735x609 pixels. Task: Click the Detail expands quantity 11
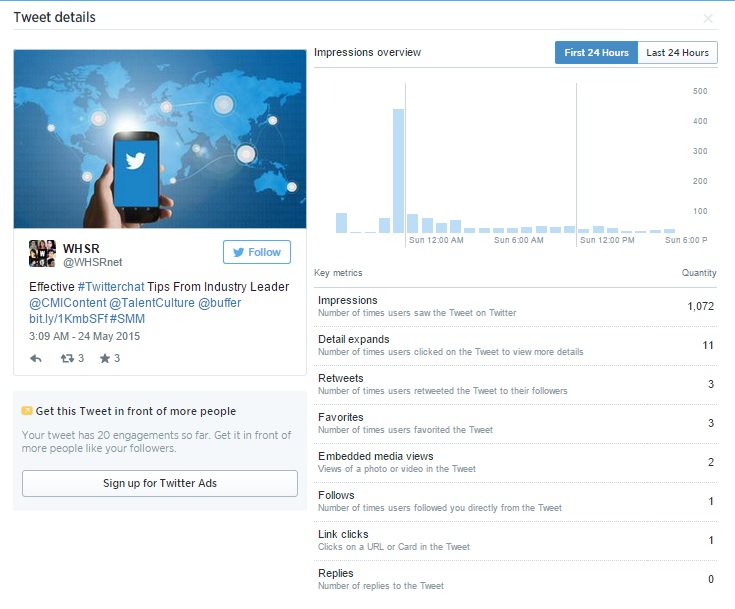[708, 345]
